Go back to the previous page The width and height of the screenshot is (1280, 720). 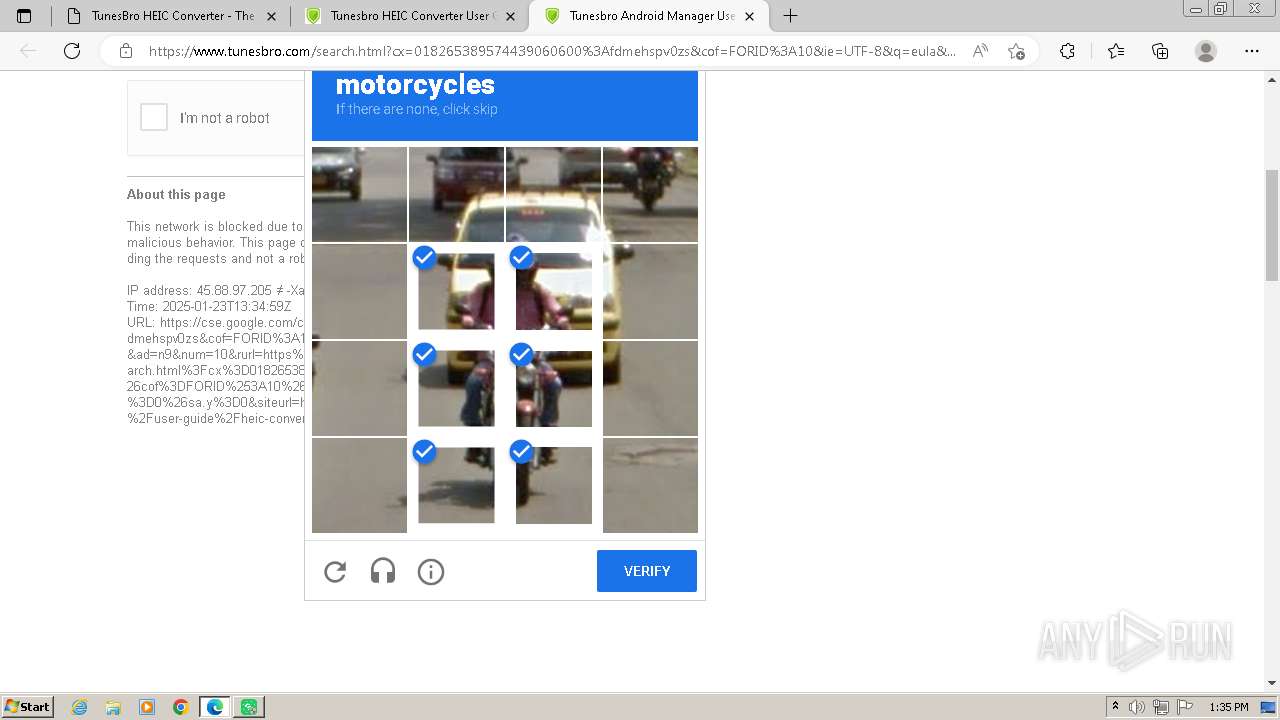(28, 51)
